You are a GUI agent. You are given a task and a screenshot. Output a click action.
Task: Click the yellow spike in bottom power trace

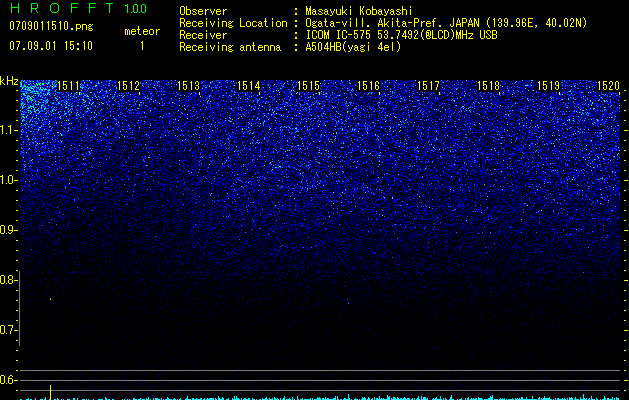pos(51,392)
